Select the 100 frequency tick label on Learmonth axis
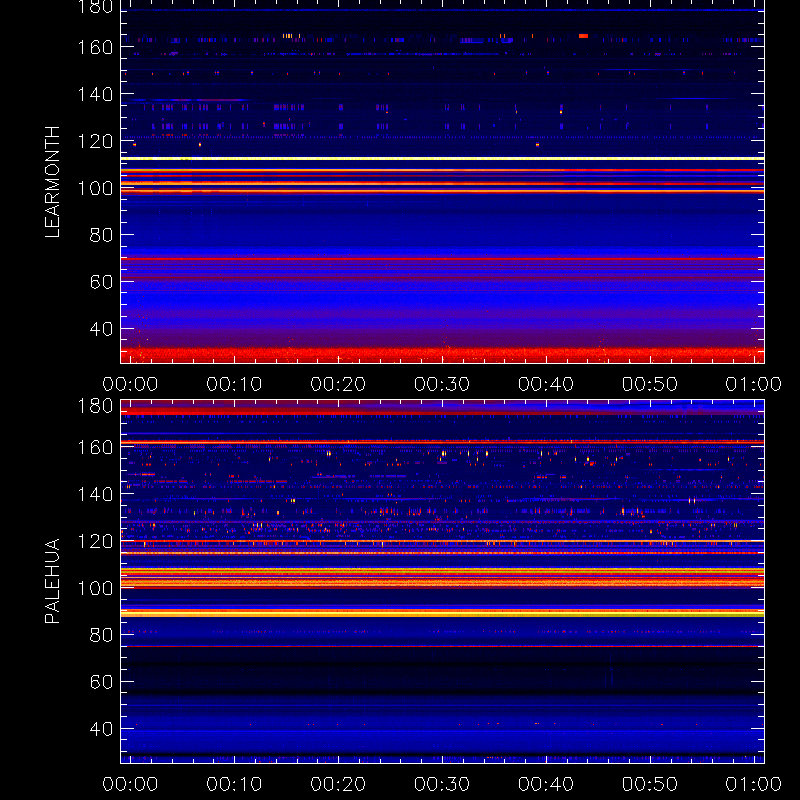 pyautogui.click(x=95, y=188)
